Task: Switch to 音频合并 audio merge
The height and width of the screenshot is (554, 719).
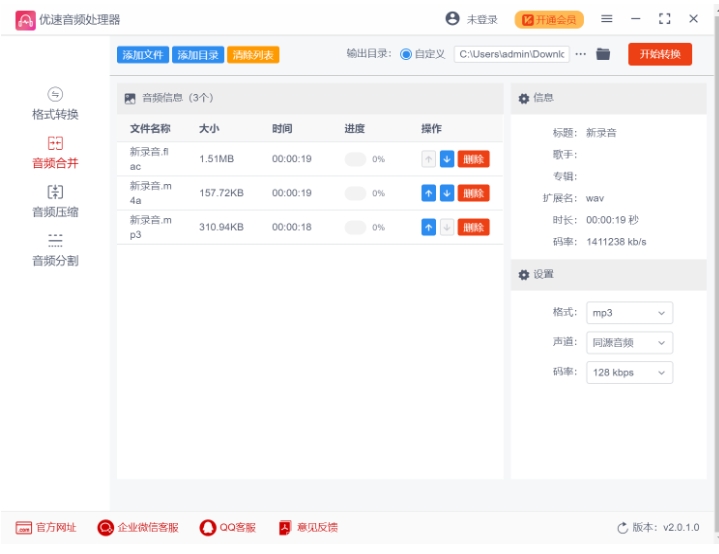Action: click(55, 153)
